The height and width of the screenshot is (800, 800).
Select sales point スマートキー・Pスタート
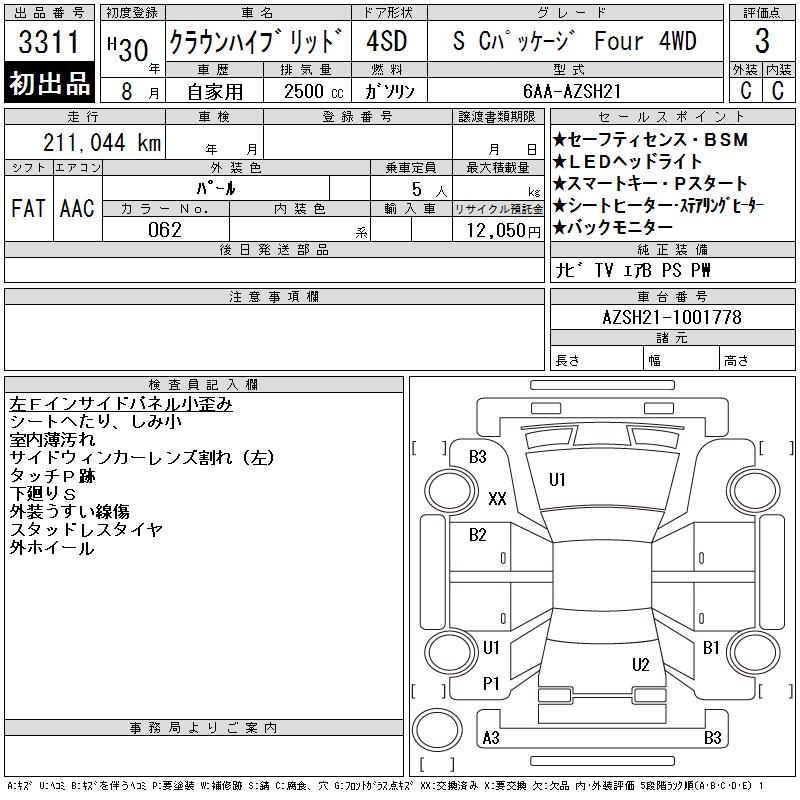[651, 183]
